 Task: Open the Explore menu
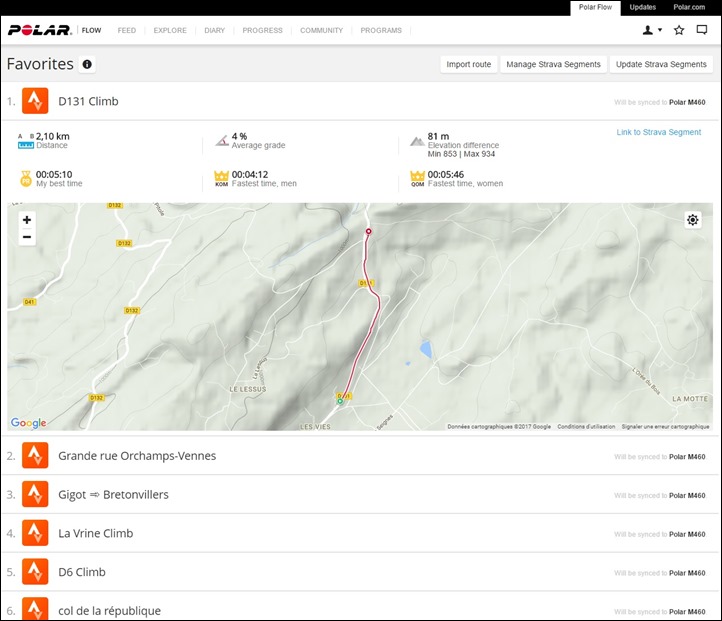point(170,30)
